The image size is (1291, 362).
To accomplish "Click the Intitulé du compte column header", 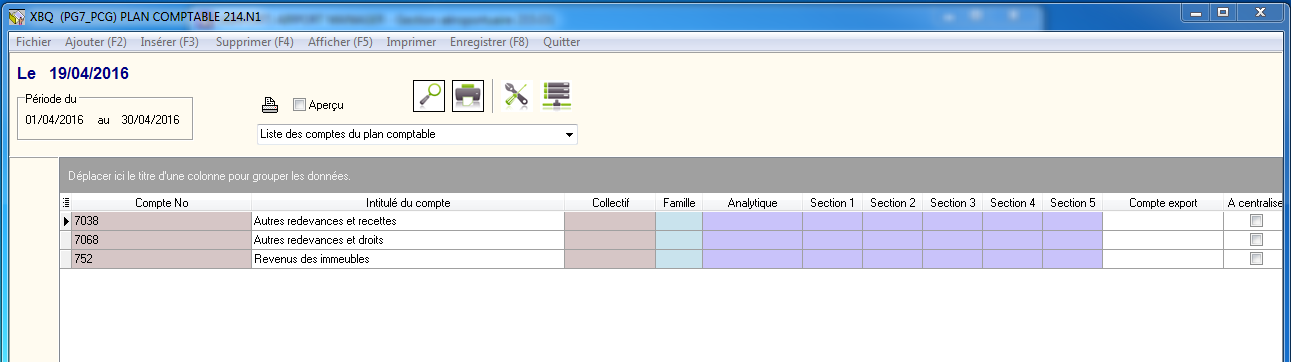I will coord(408,203).
